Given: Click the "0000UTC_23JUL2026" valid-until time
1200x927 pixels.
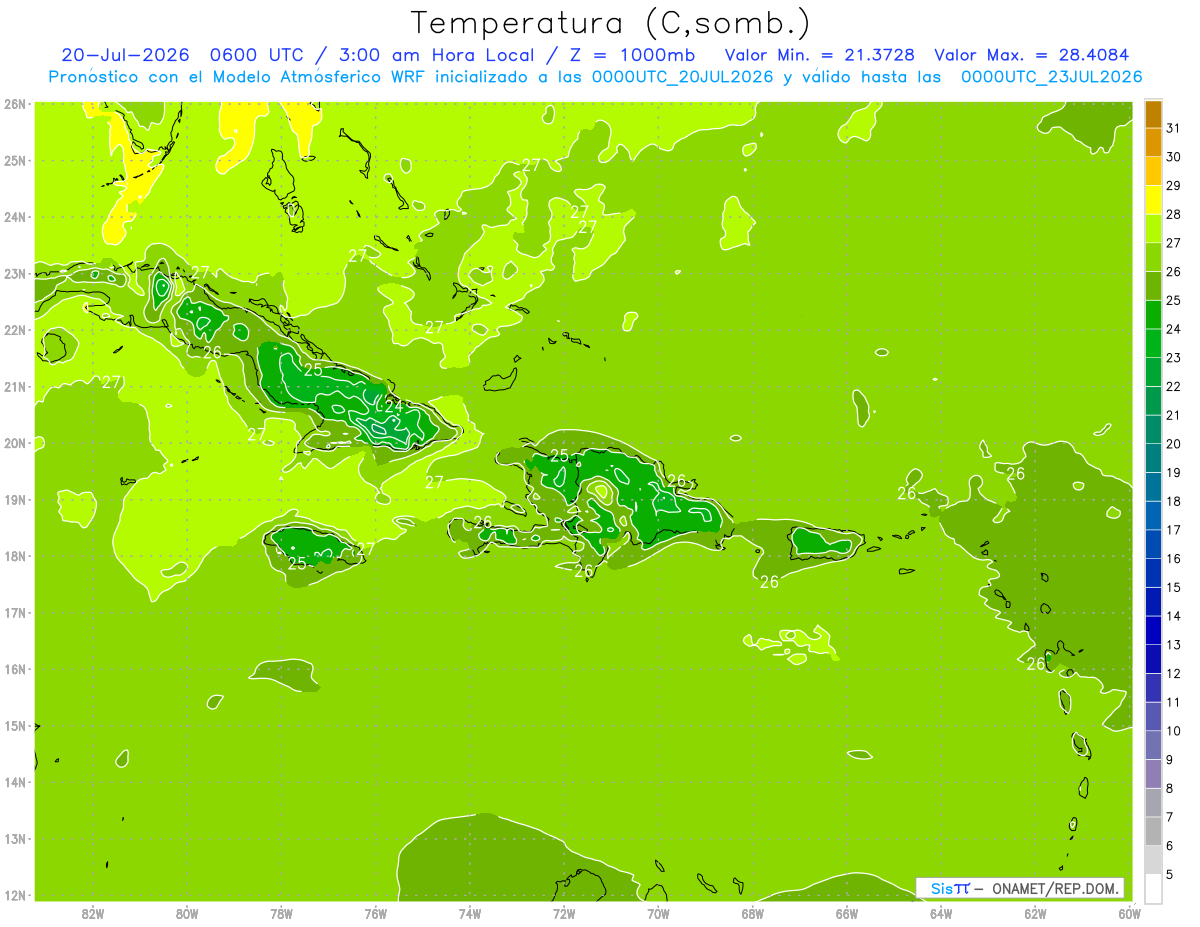Looking at the screenshot, I should [1051, 77].
